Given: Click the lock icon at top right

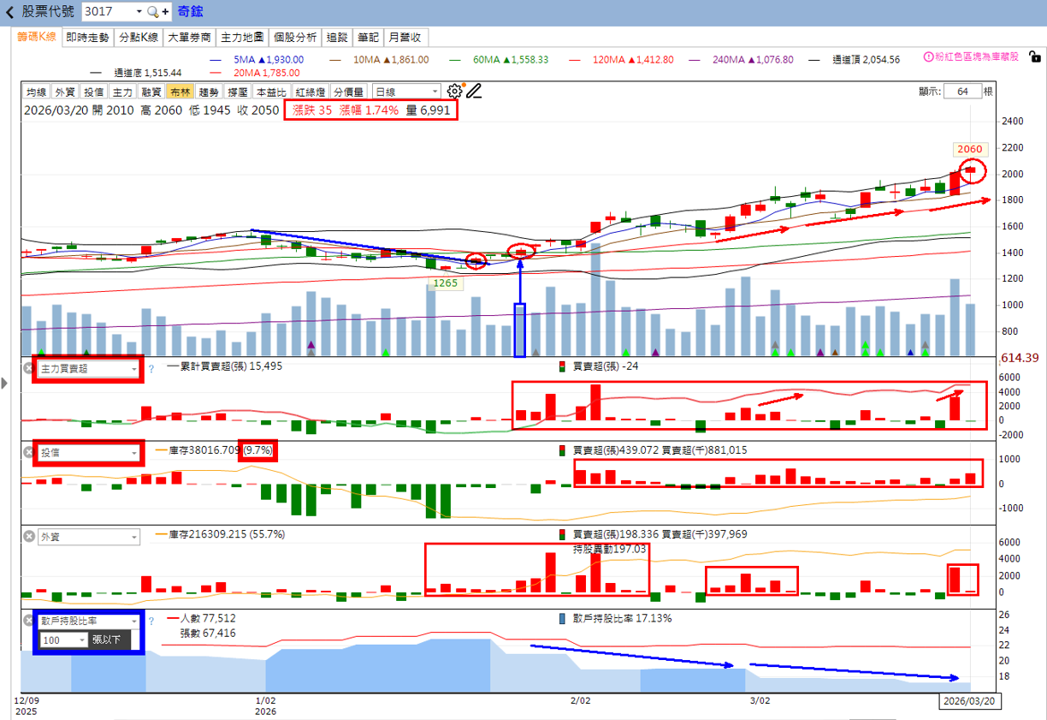Looking at the screenshot, I should (1034, 57).
